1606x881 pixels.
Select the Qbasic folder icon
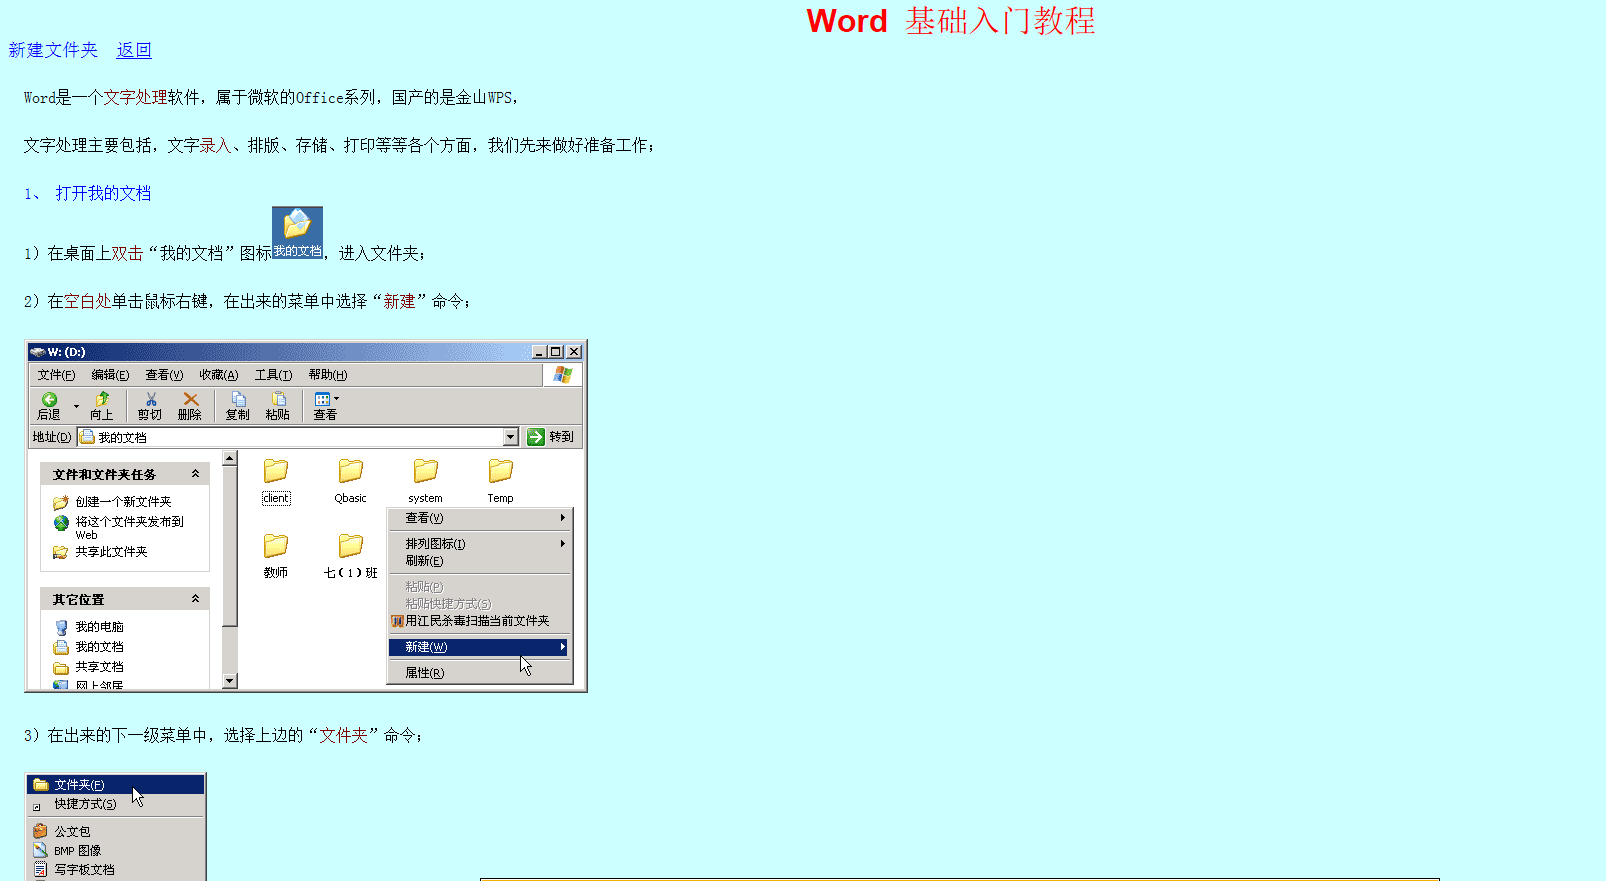click(x=350, y=471)
